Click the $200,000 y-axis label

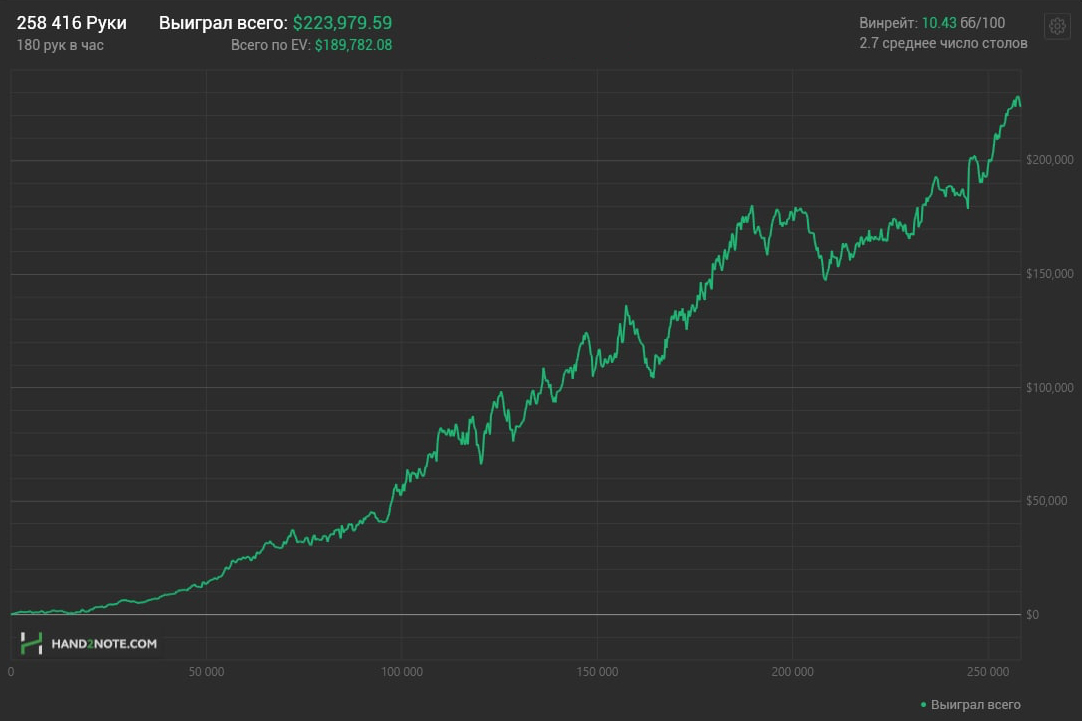click(x=1050, y=160)
